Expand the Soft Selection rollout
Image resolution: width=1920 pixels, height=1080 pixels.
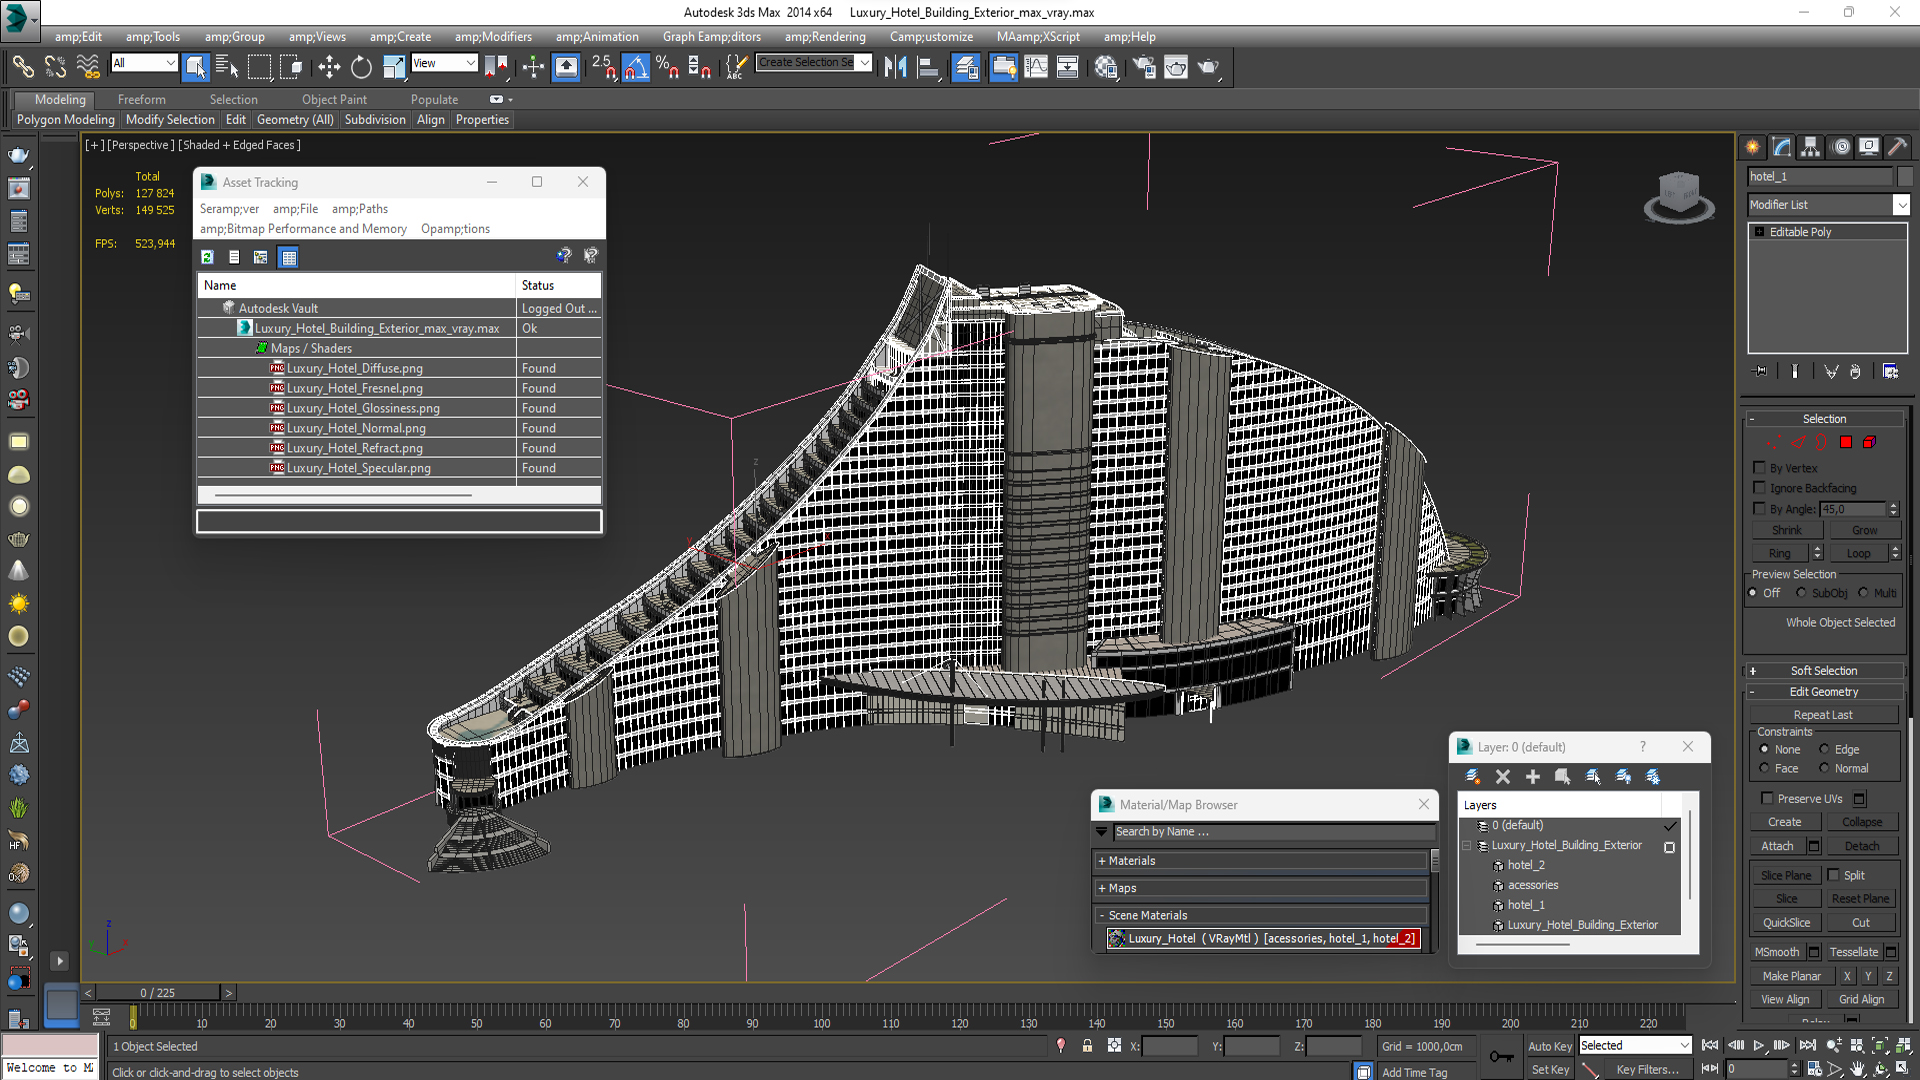(x=1825, y=670)
